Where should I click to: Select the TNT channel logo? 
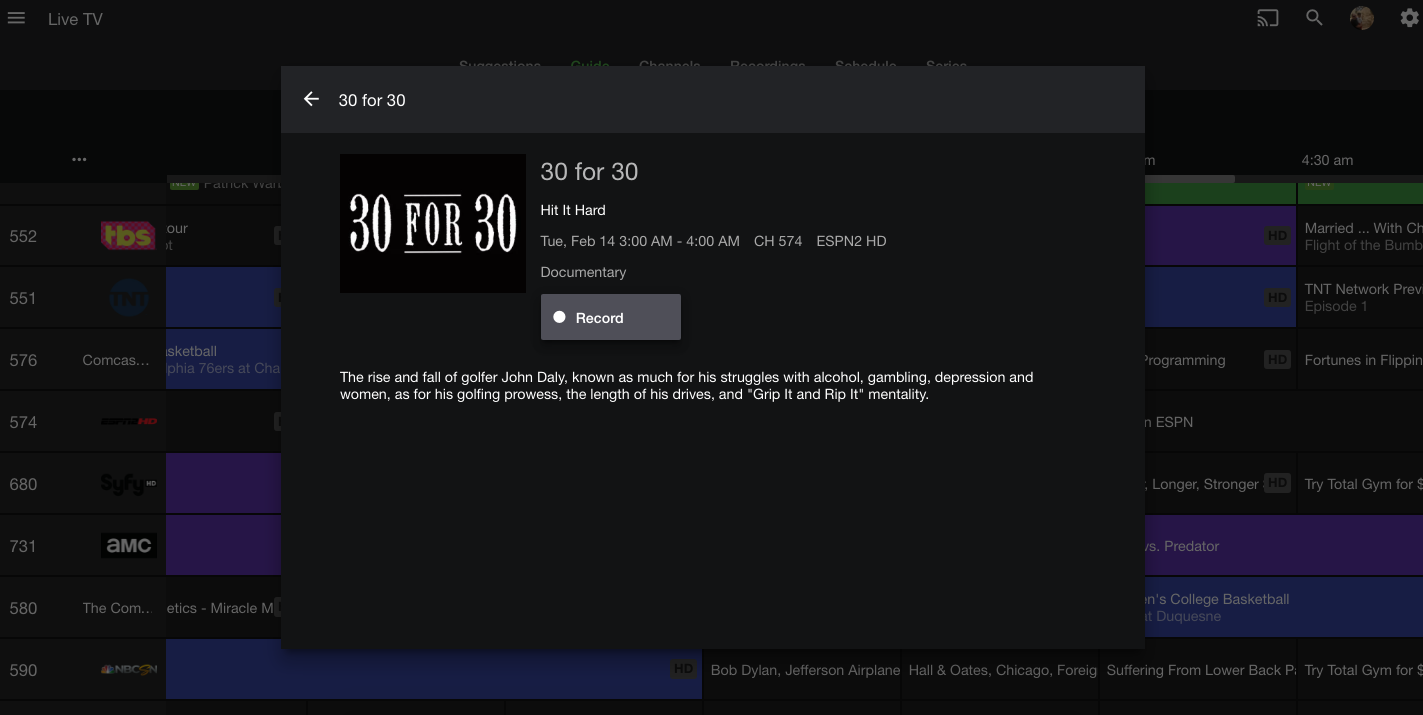(128, 298)
